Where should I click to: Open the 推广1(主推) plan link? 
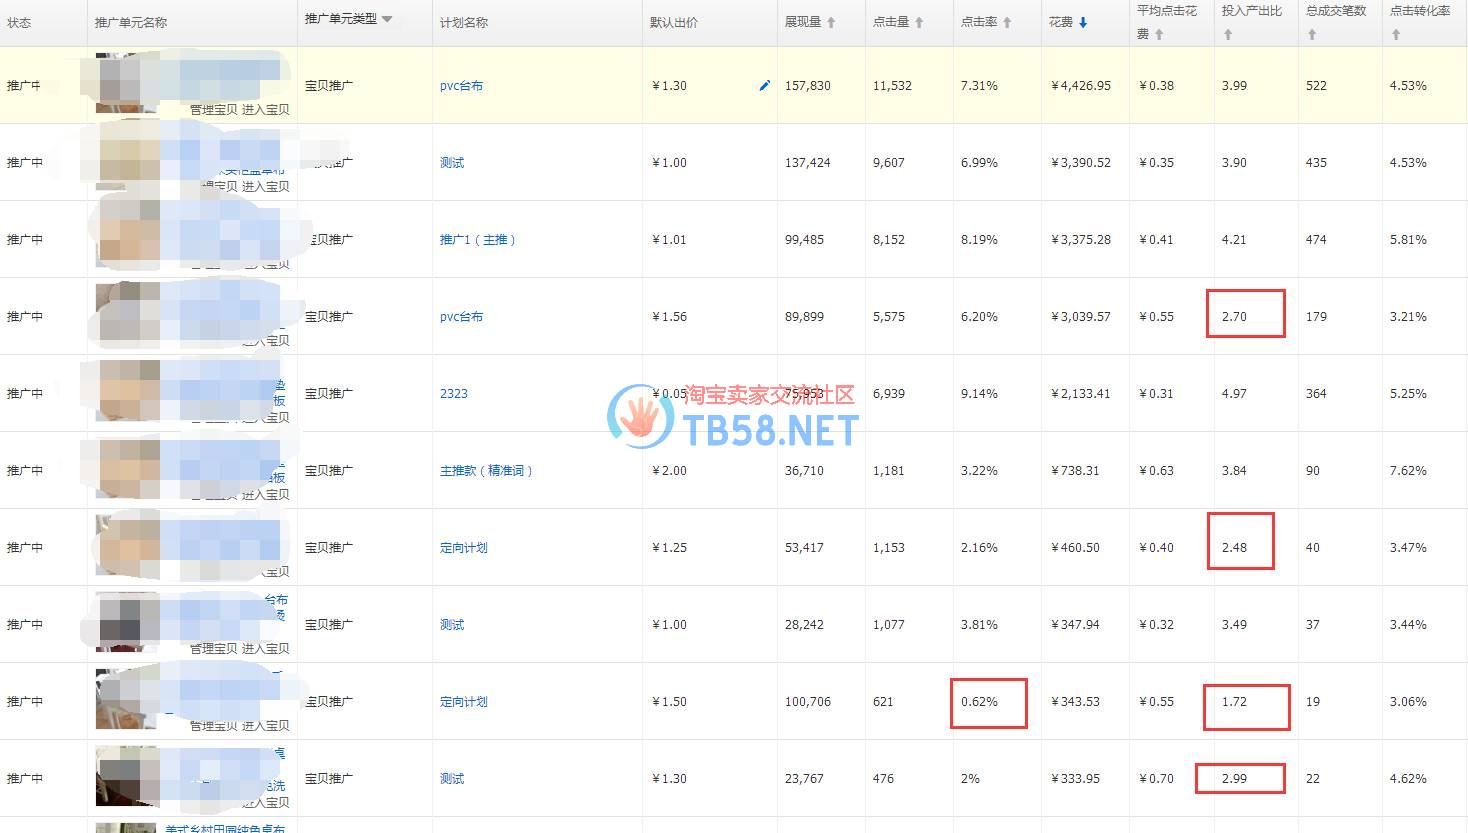[477, 240]
